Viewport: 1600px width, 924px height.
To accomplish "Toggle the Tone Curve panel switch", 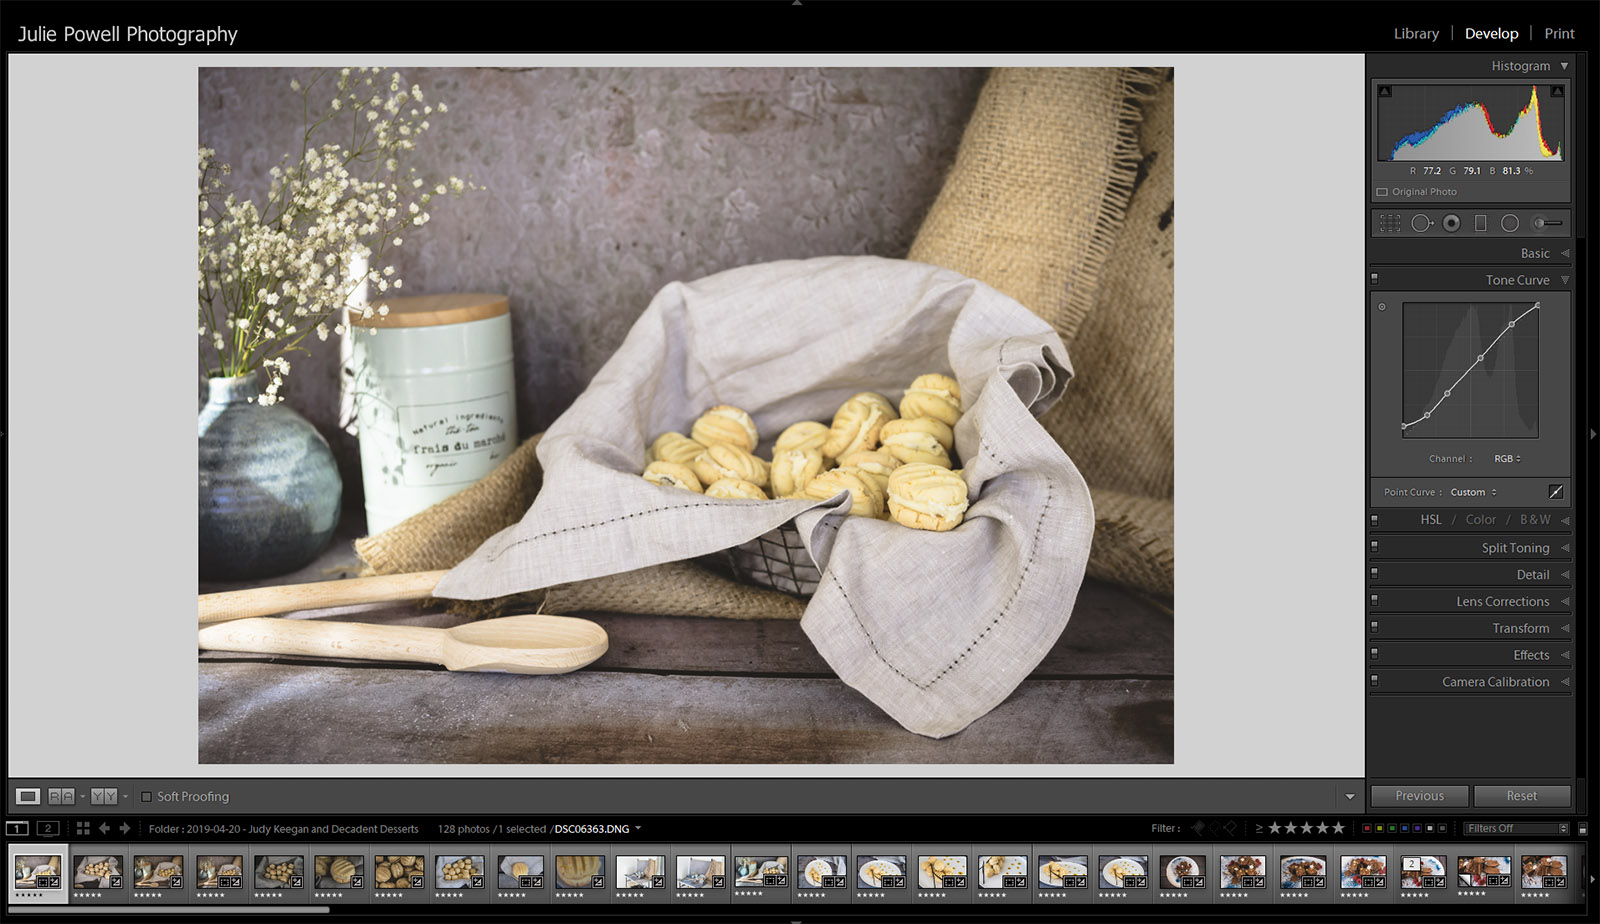I will click(x=1375, y=280).
